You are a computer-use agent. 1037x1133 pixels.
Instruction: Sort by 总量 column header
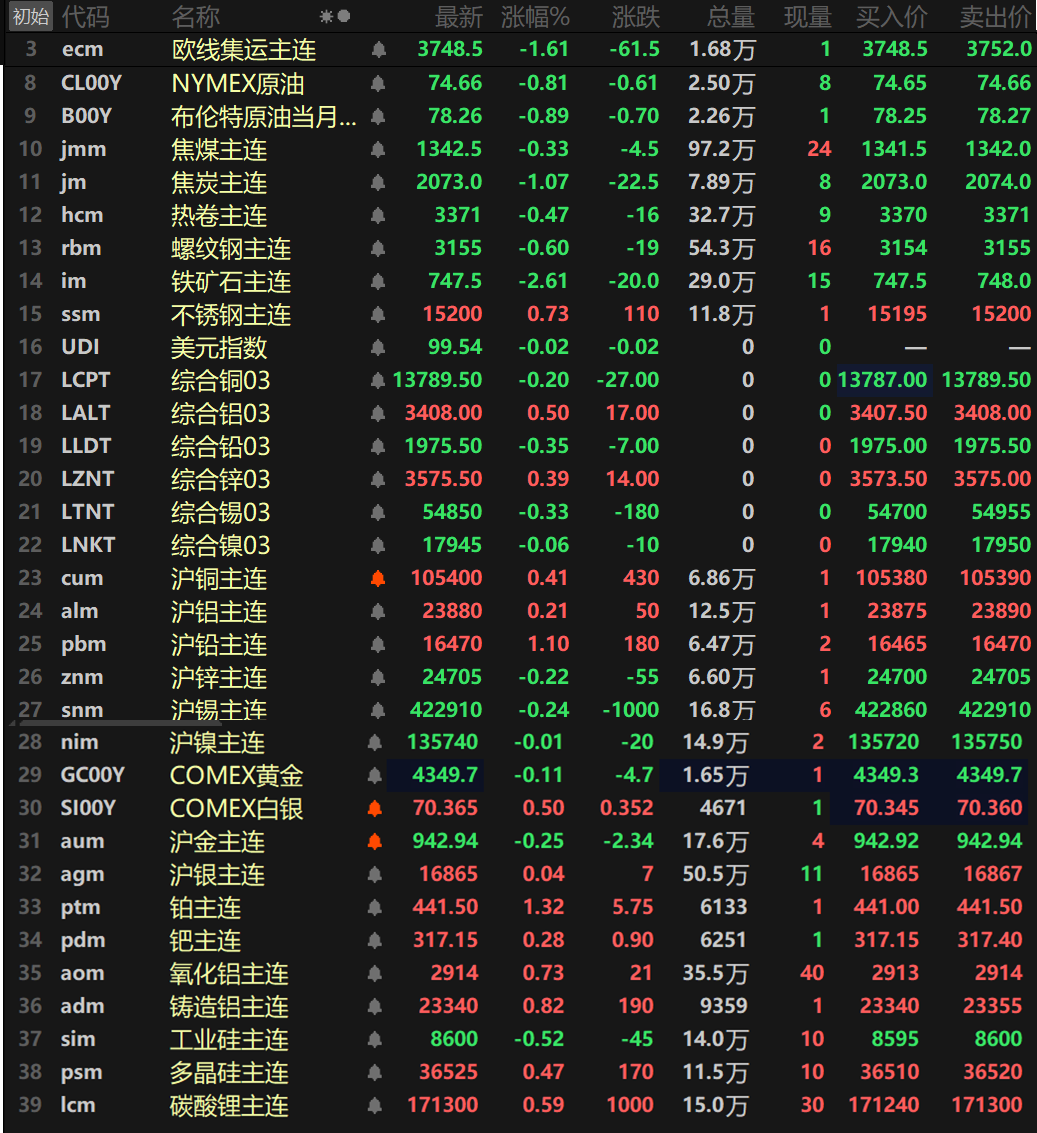[731, 16]
